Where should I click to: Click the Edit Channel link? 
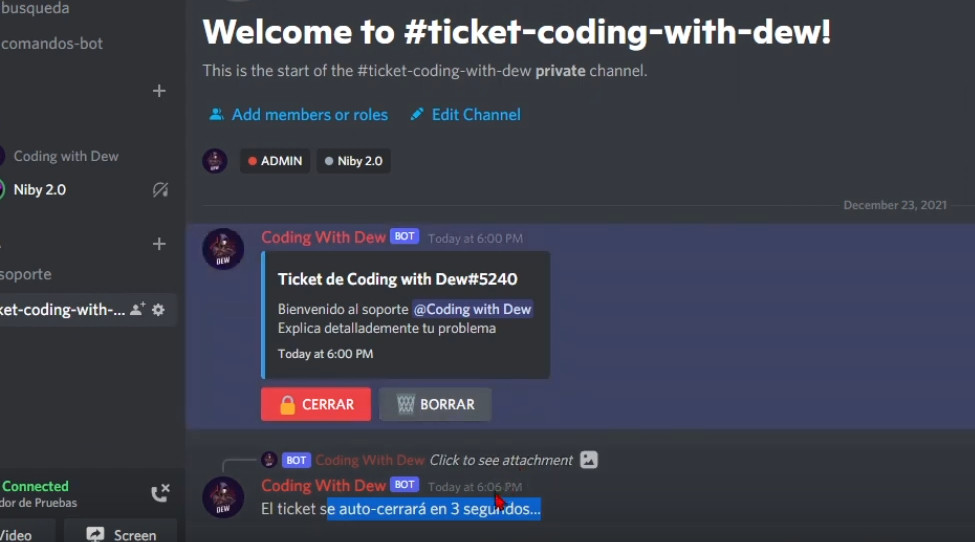coord(476,114)
